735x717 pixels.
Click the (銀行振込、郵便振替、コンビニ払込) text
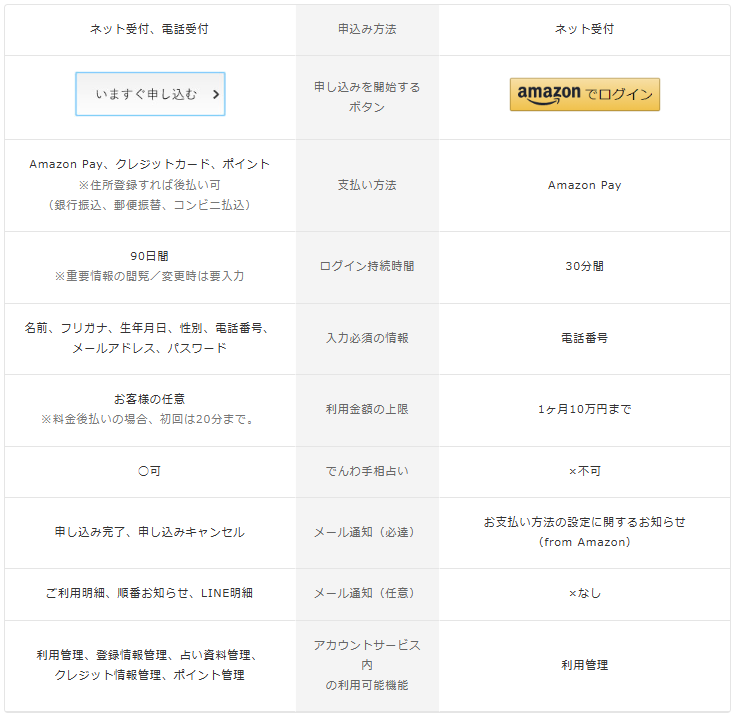[x=149, y=205]
